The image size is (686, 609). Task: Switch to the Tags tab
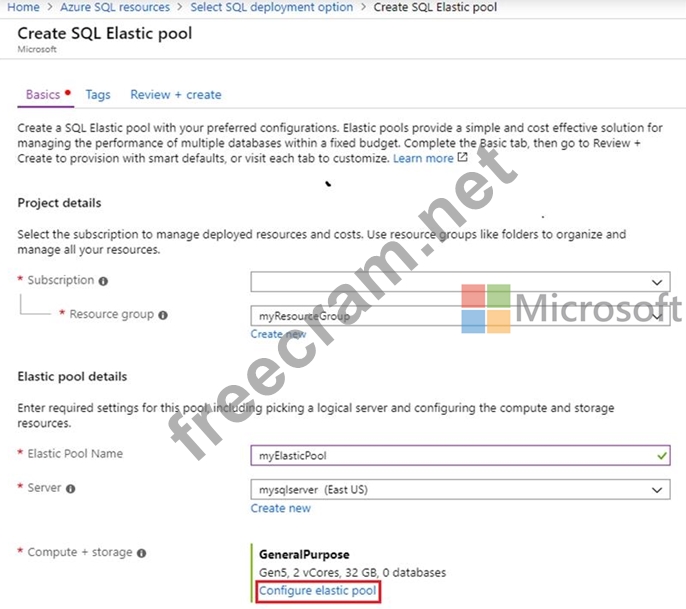pos(98,94)
